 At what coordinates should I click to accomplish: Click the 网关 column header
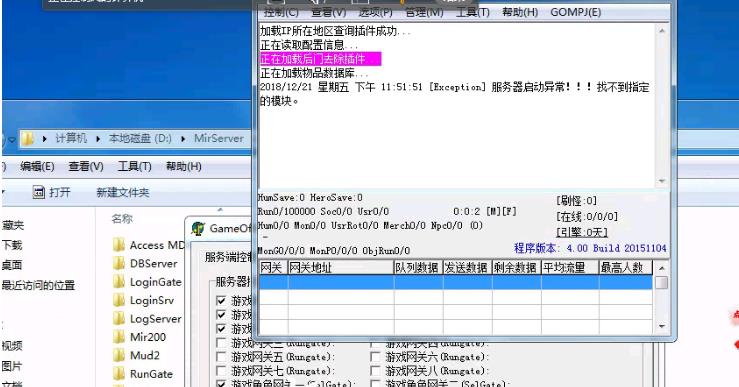tap(273, 268)
